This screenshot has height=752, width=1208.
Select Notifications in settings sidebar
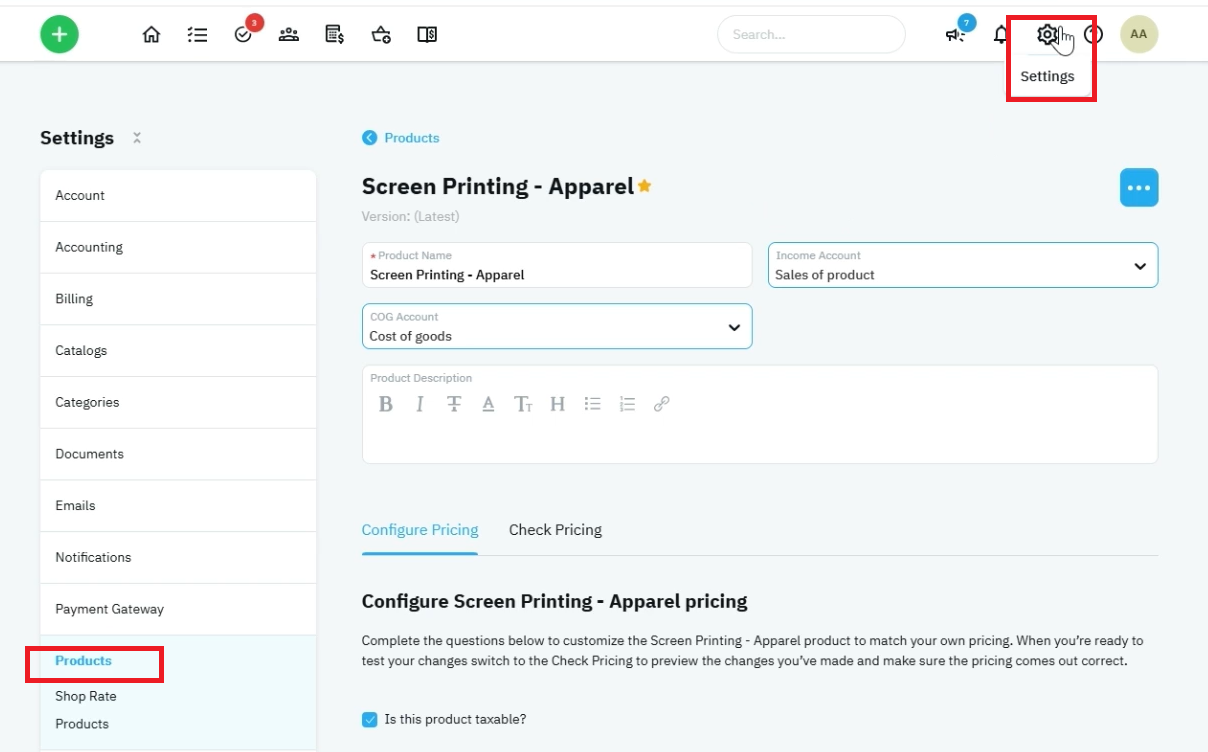[x=178, y=557]
